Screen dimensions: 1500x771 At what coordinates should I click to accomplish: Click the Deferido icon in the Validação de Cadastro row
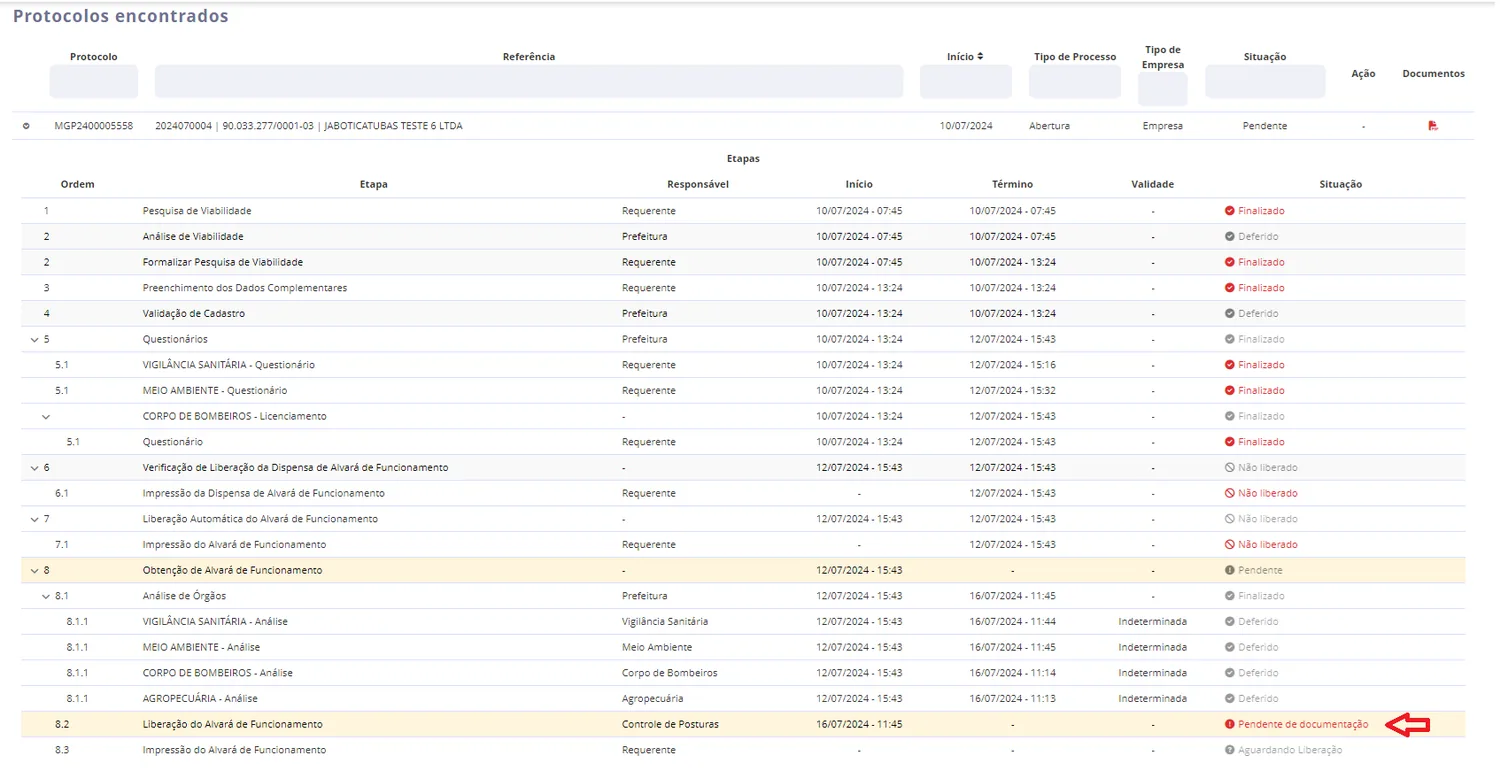click(1230, 314)
